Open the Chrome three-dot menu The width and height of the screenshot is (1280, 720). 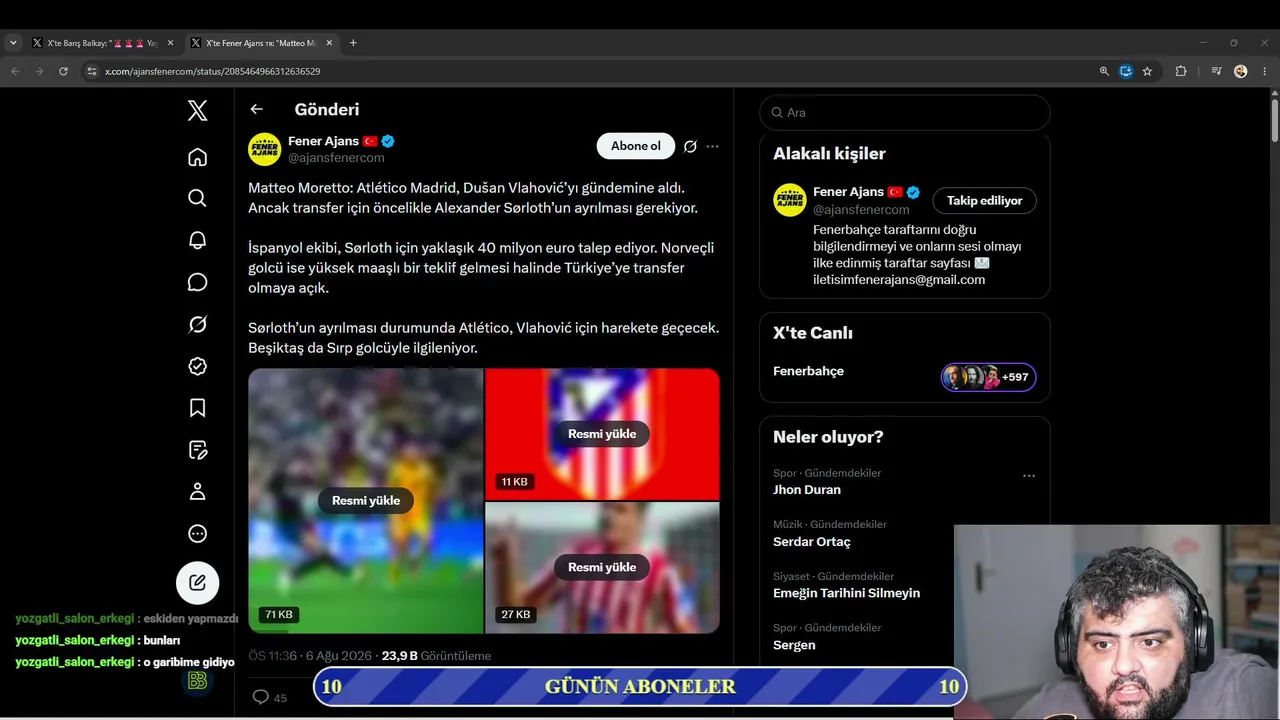(x=1265, y=71)
